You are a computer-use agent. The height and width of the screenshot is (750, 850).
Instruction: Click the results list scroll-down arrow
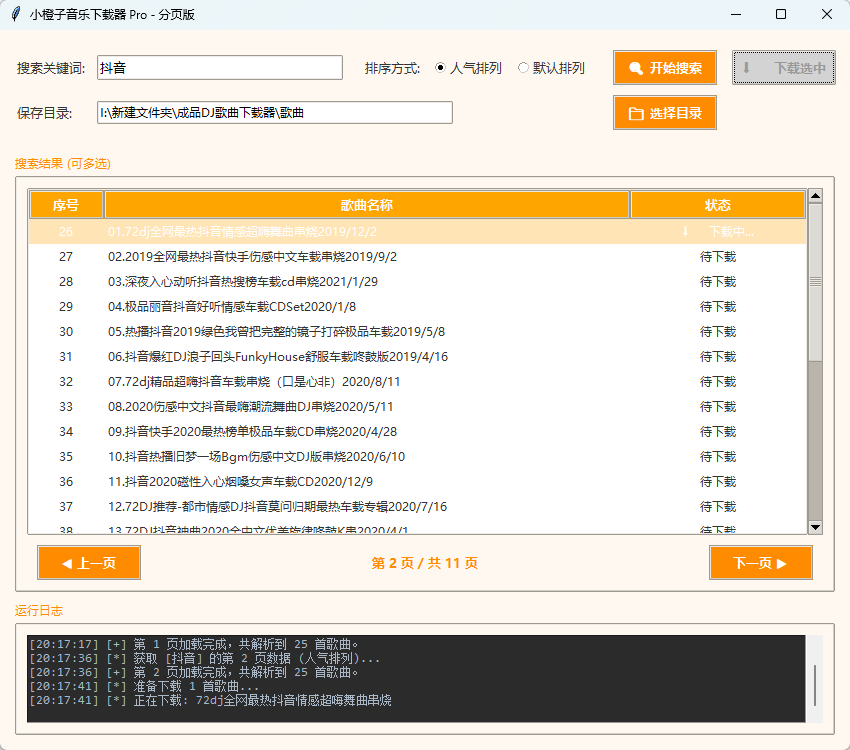coord(815,527)
